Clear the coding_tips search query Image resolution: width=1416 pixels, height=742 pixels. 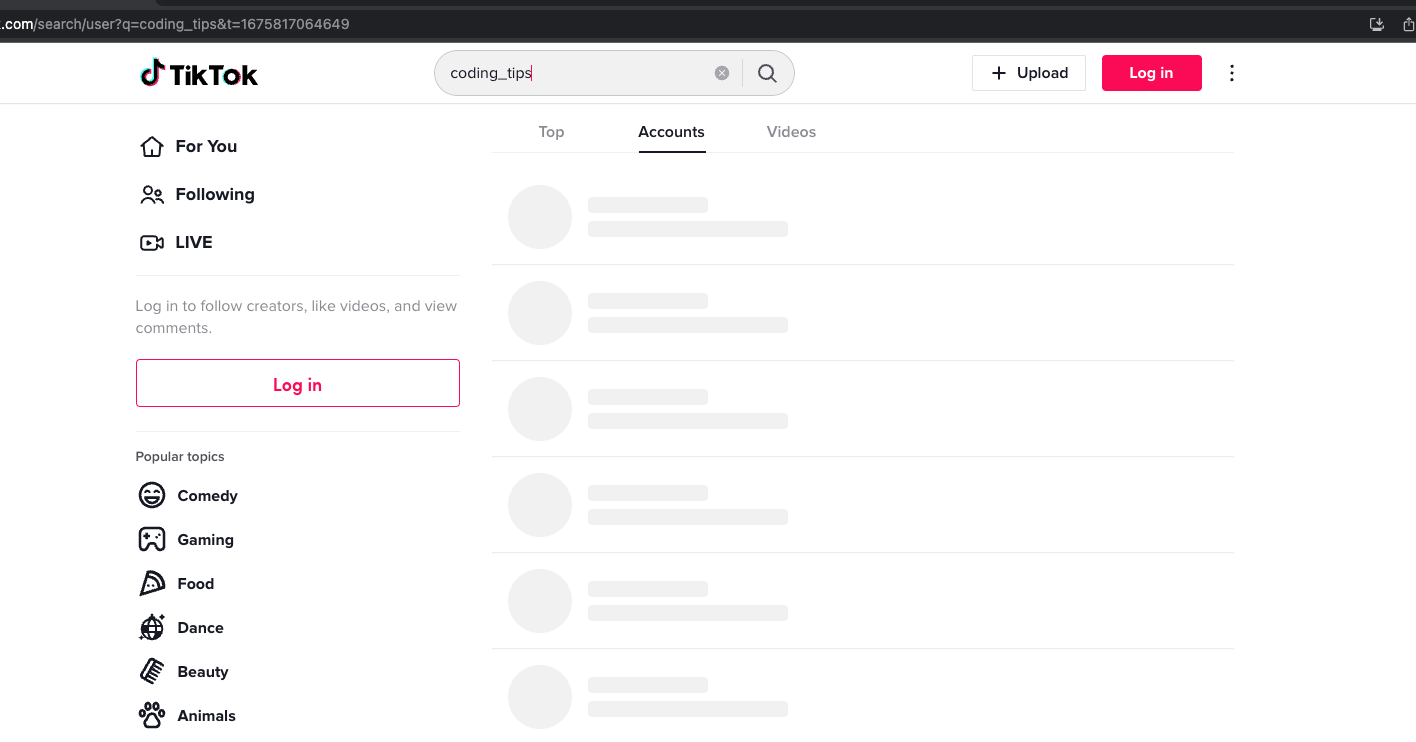(721, 71)
